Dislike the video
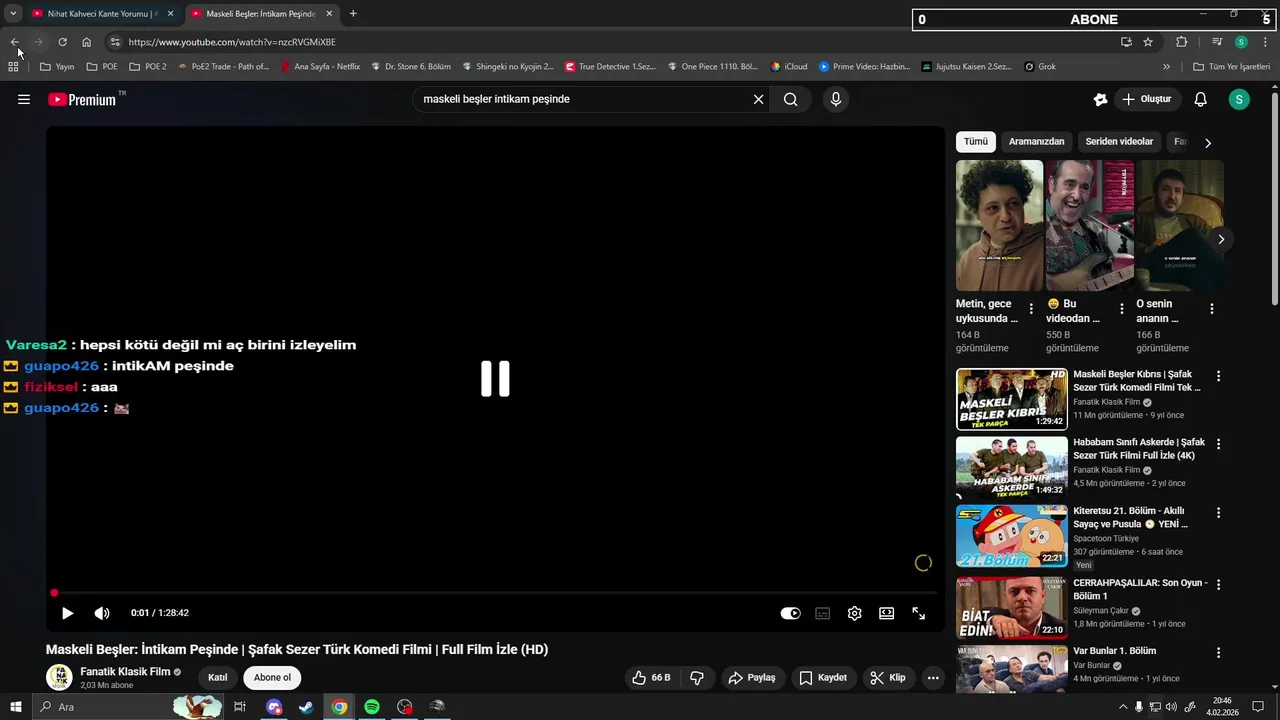 [x=697, y=677]
